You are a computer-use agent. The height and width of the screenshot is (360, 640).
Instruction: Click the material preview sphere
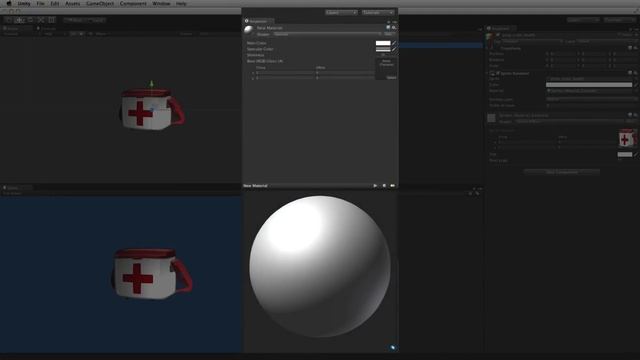click(320, 267)
